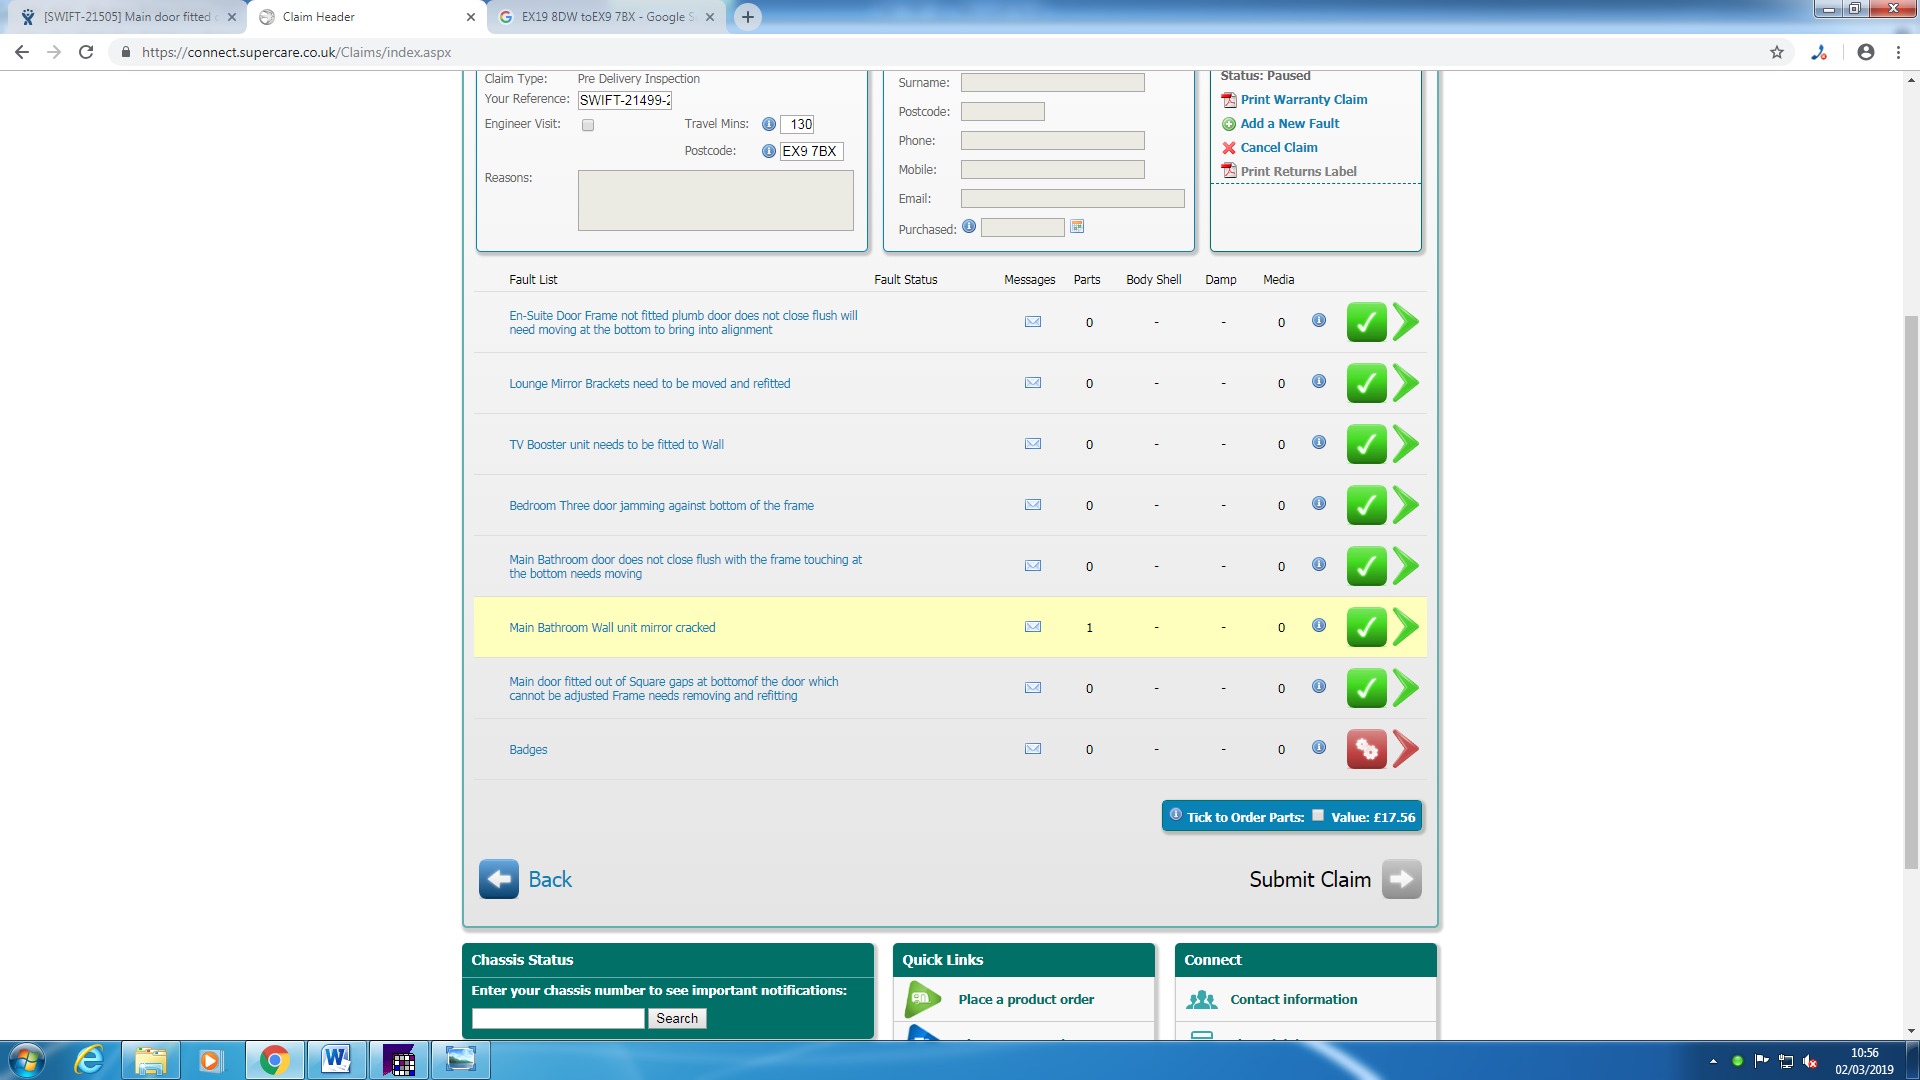Screen dimensions: 1920x1080
Task: Open Microsoft Word from taskbar
Action: (x=336, y=1060)
